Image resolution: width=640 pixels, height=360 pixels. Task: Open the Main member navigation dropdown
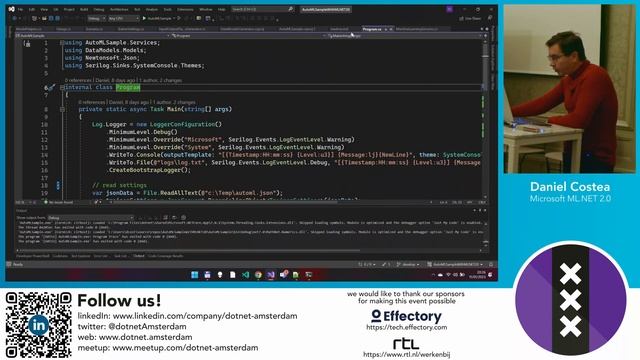pos(405,36)
